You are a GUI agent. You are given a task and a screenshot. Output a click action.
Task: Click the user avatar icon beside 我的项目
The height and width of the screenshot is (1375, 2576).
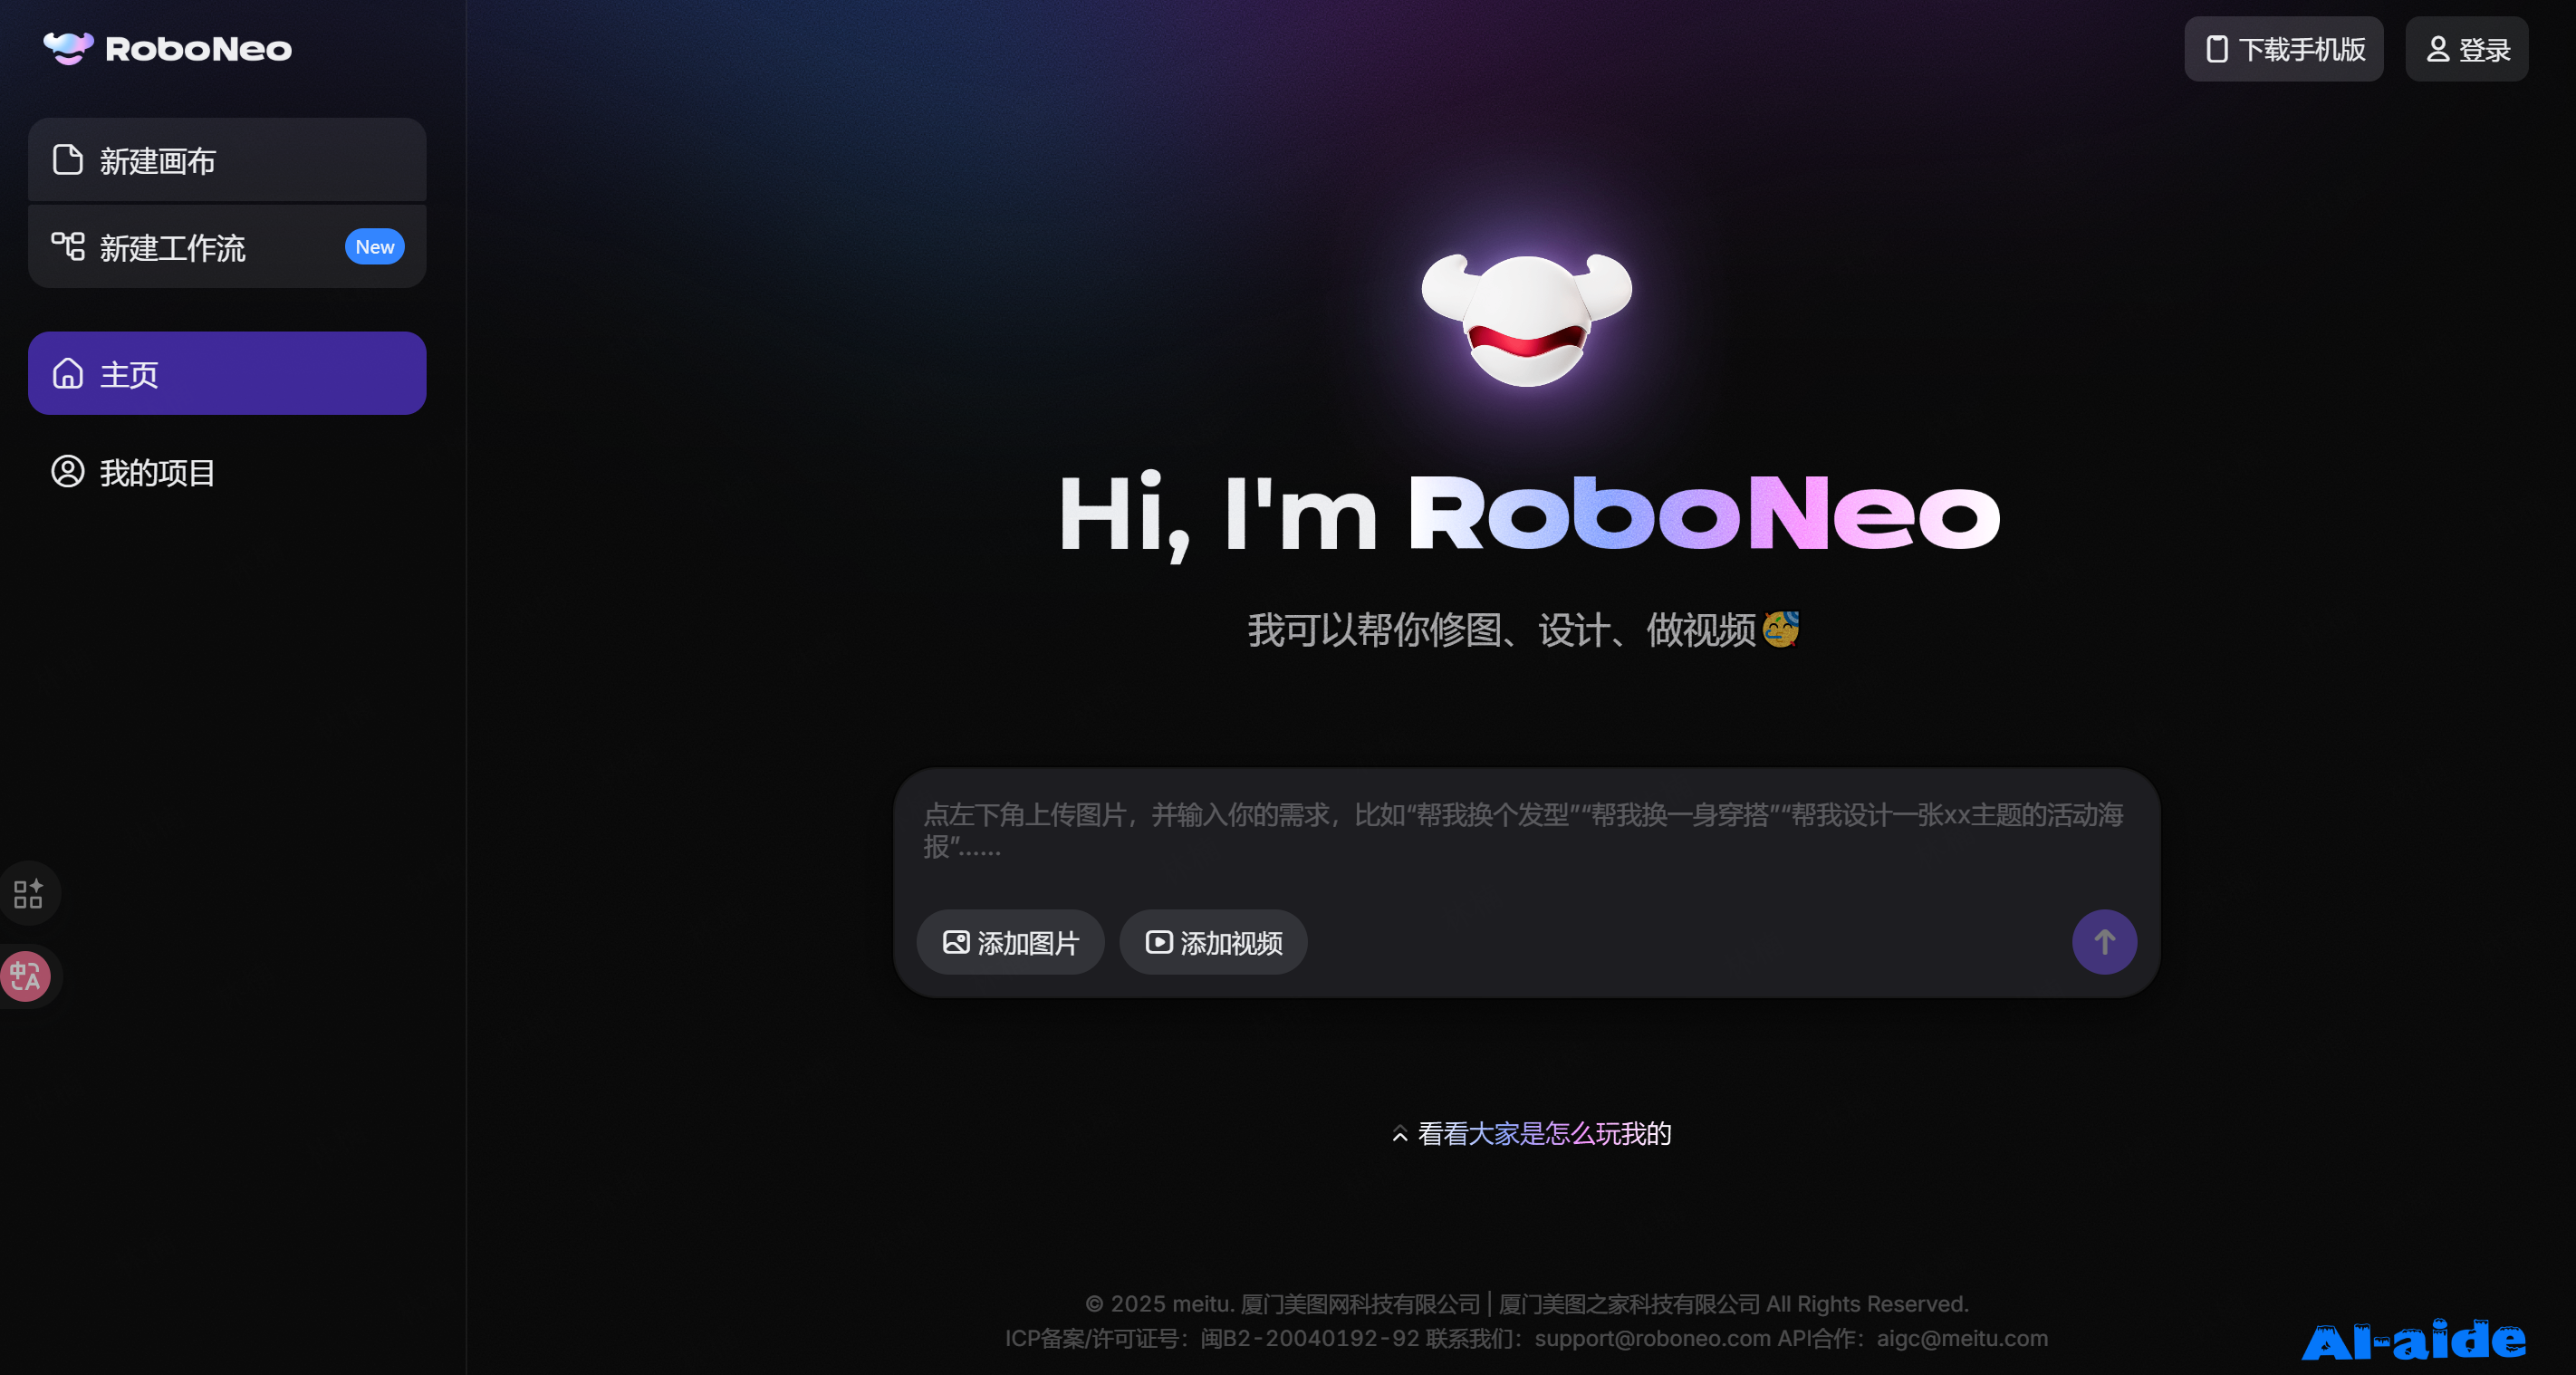tap(68, 472)
